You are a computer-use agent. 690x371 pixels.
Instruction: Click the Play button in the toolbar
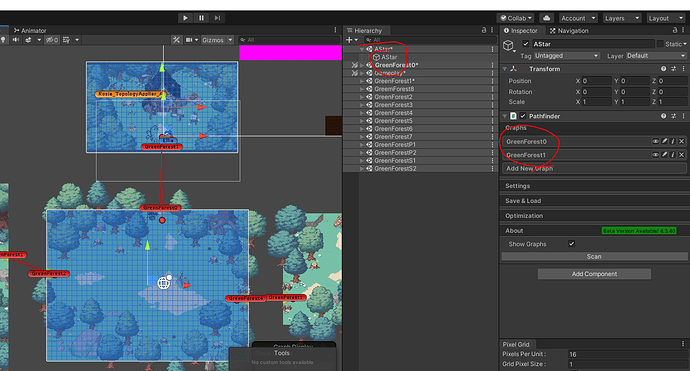click(x=185, y=18)
